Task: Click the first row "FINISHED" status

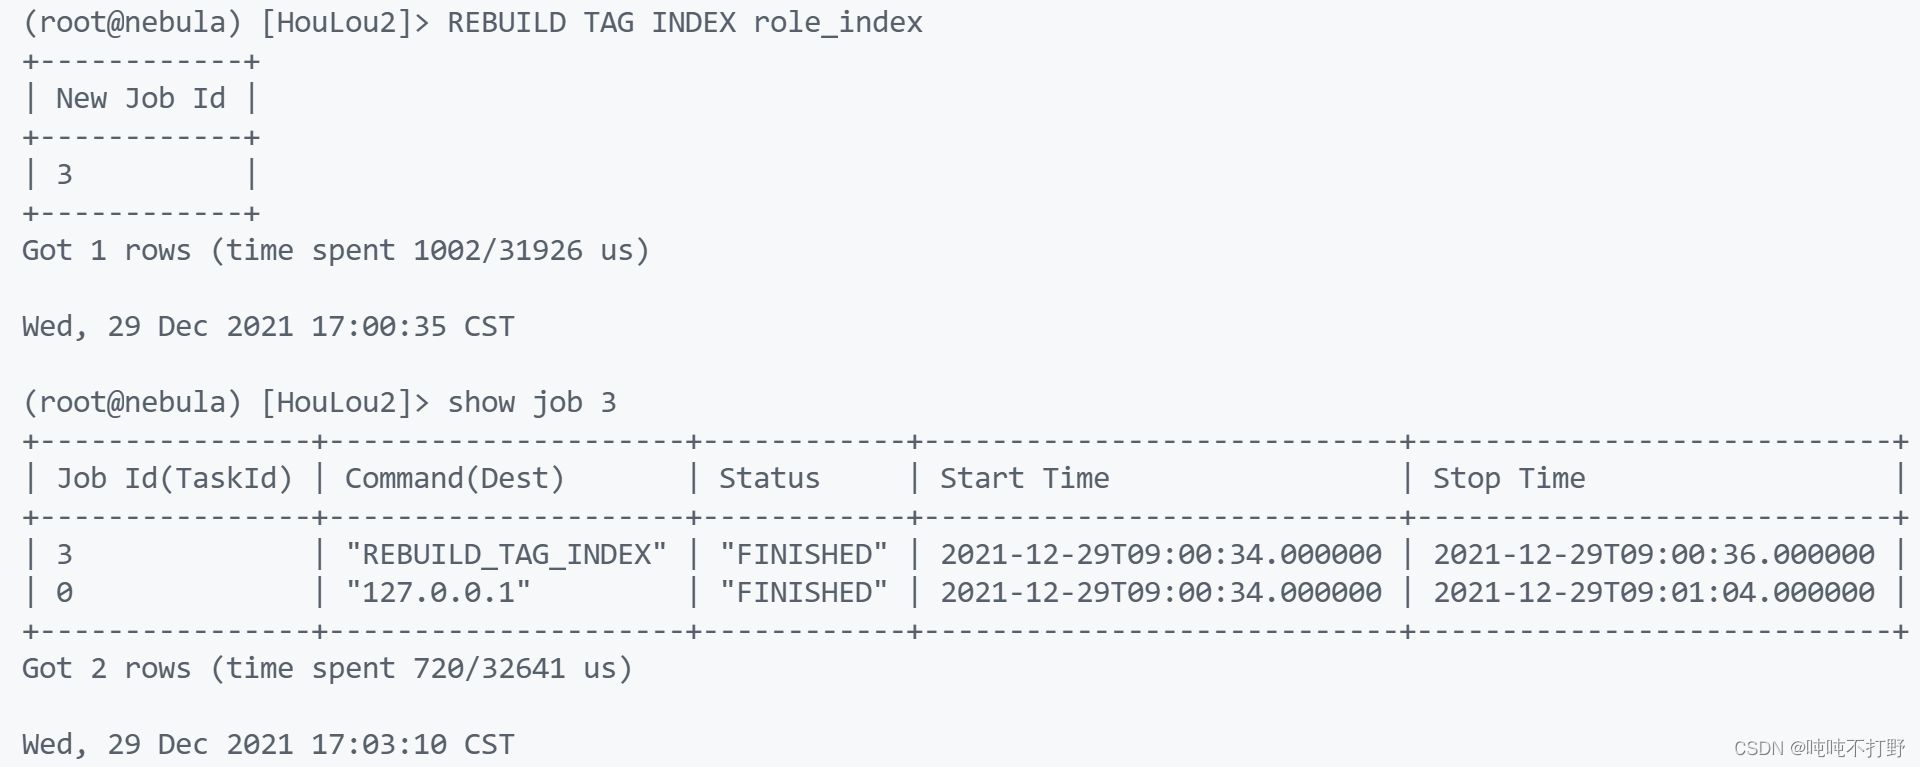Action: [x=804, y=554]
